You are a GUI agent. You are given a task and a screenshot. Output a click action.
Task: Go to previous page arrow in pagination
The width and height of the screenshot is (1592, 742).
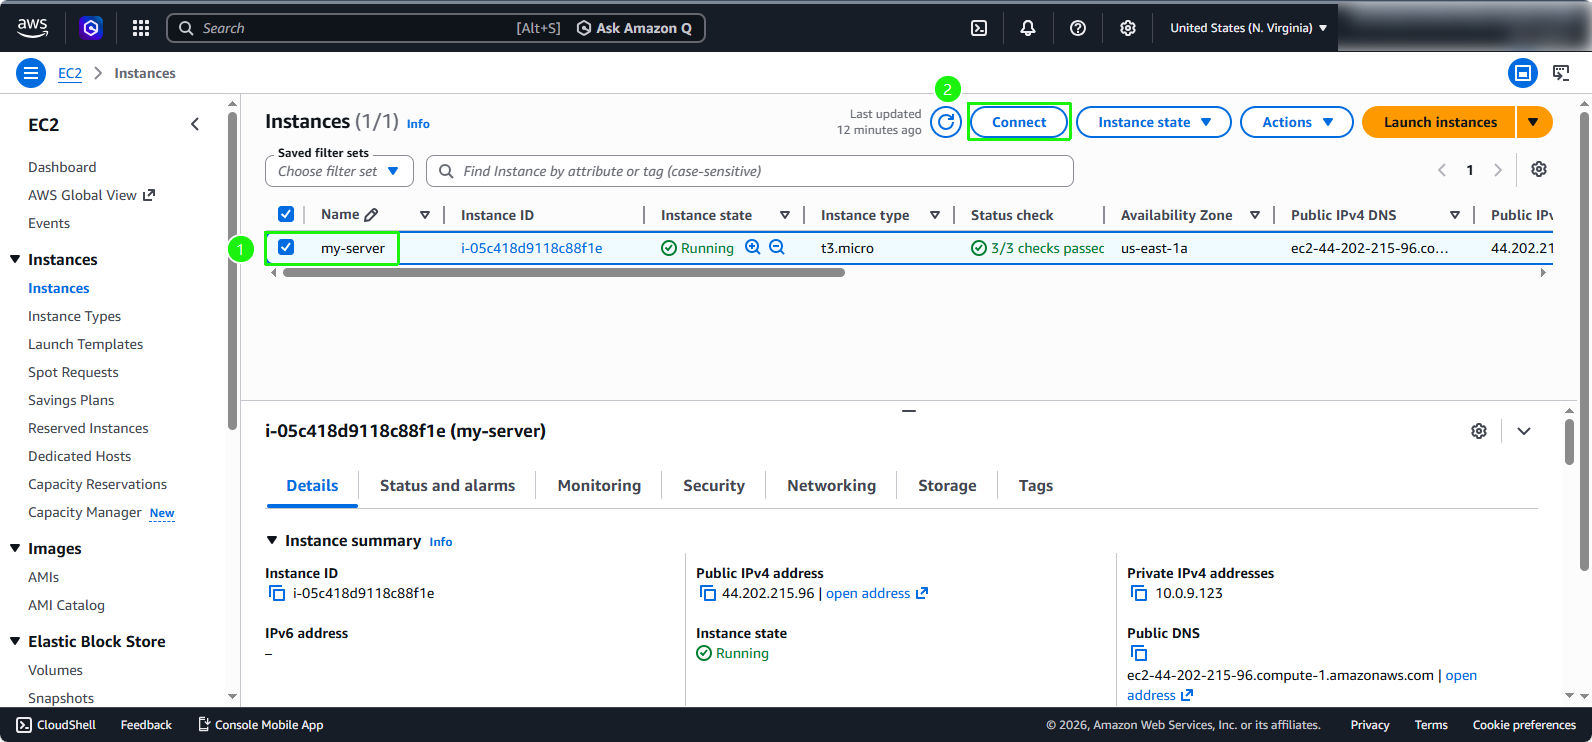click(1442, 170)
